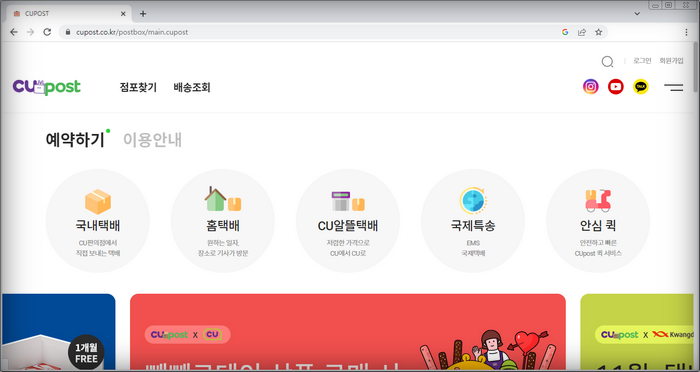Select the CUPOST browser tab
The image size is (700, 372).
[69, 13]
